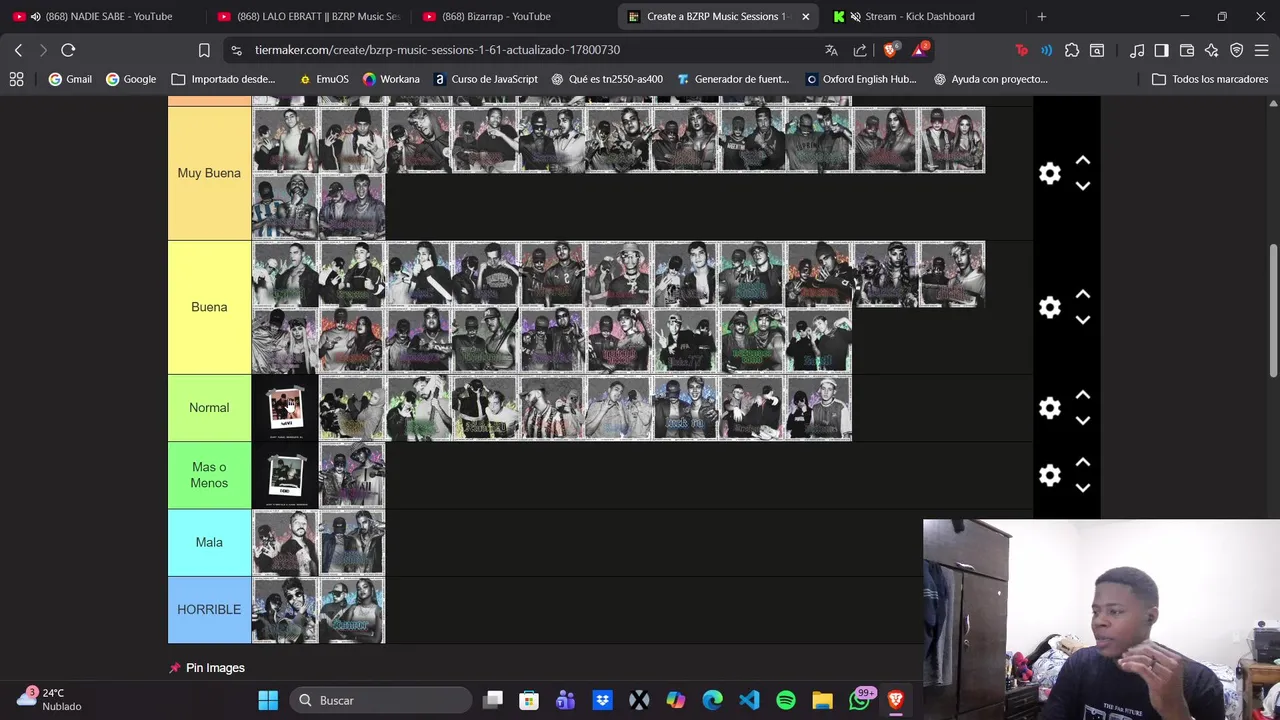Open browser hamburger main menu

click(x=1262, y=50)
